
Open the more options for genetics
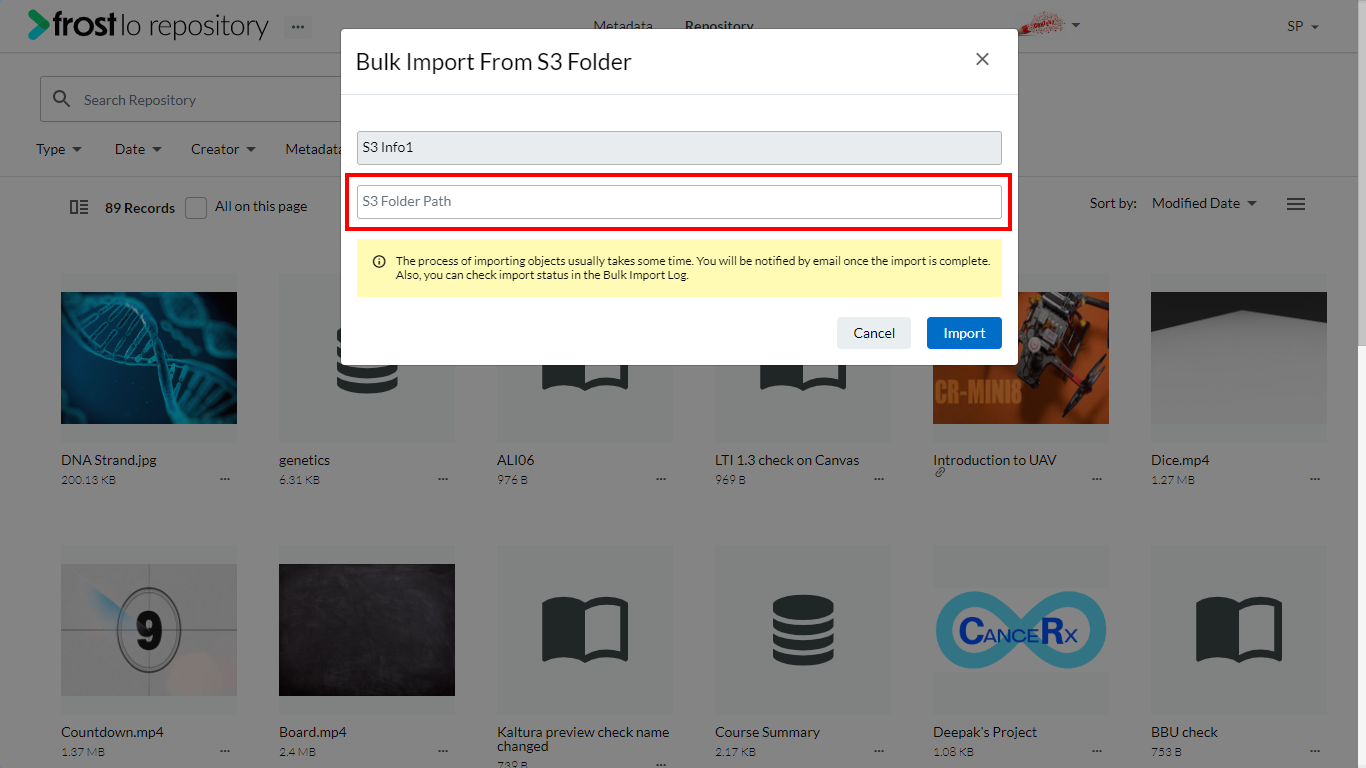click(x=443, y=479)
